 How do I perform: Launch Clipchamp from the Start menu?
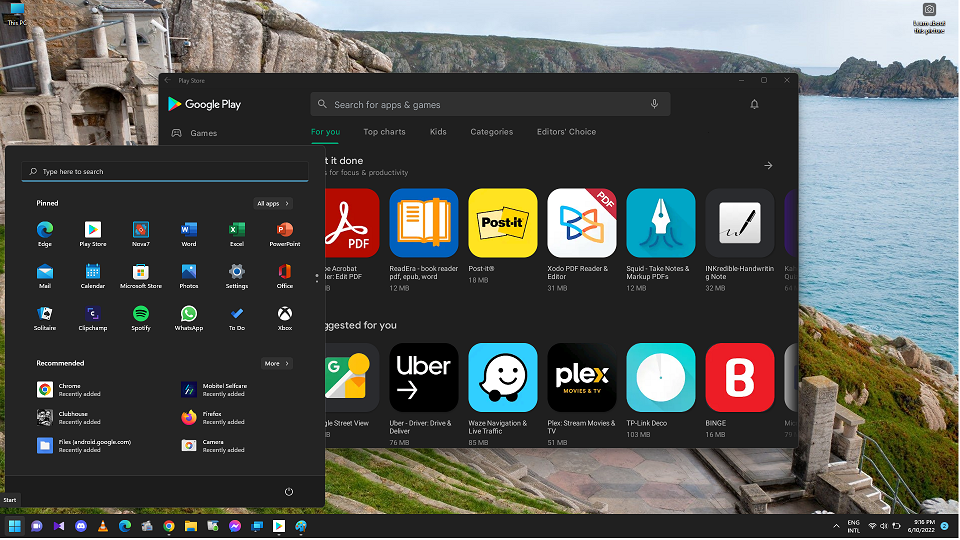click(92, 318)
